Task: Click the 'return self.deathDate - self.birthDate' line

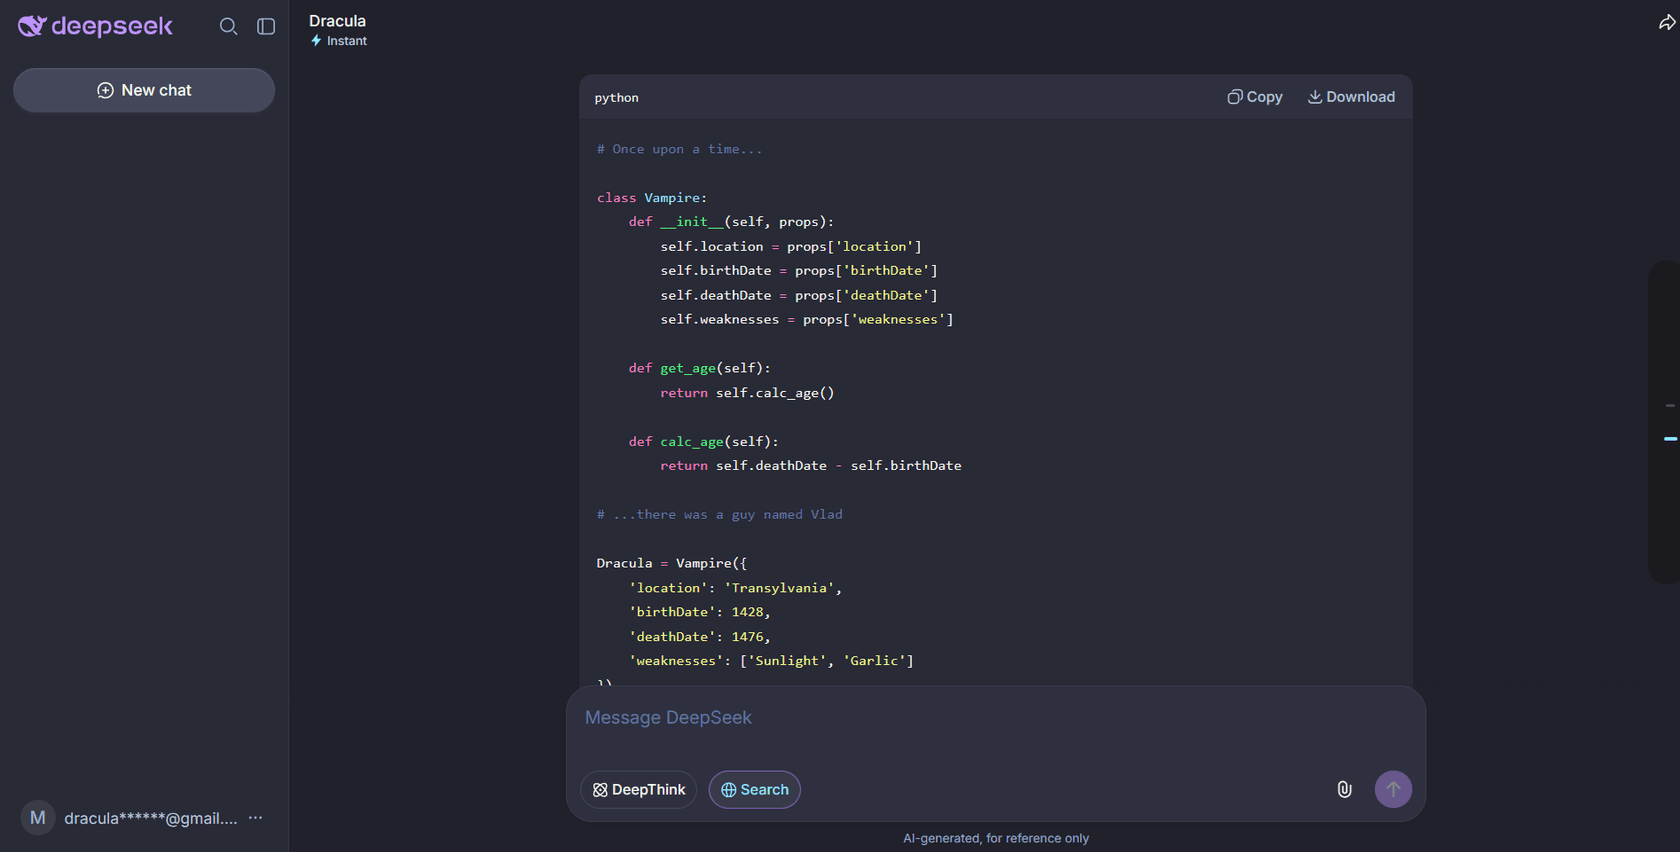Action: [811, 466]
